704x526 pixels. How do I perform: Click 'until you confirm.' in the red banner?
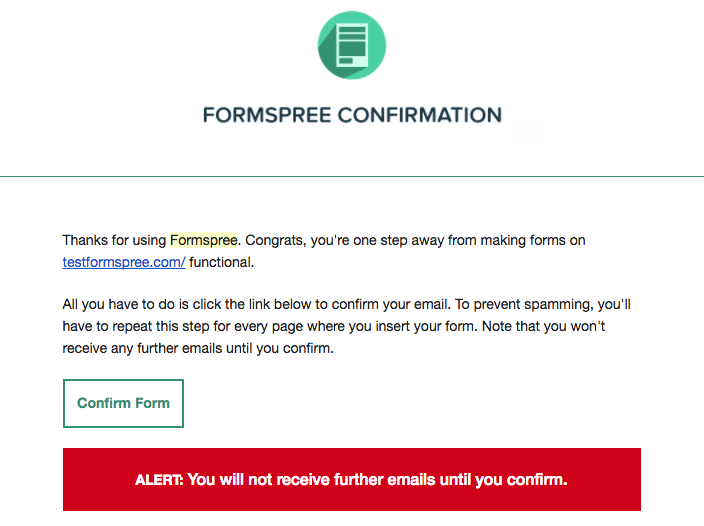point(503,480)
